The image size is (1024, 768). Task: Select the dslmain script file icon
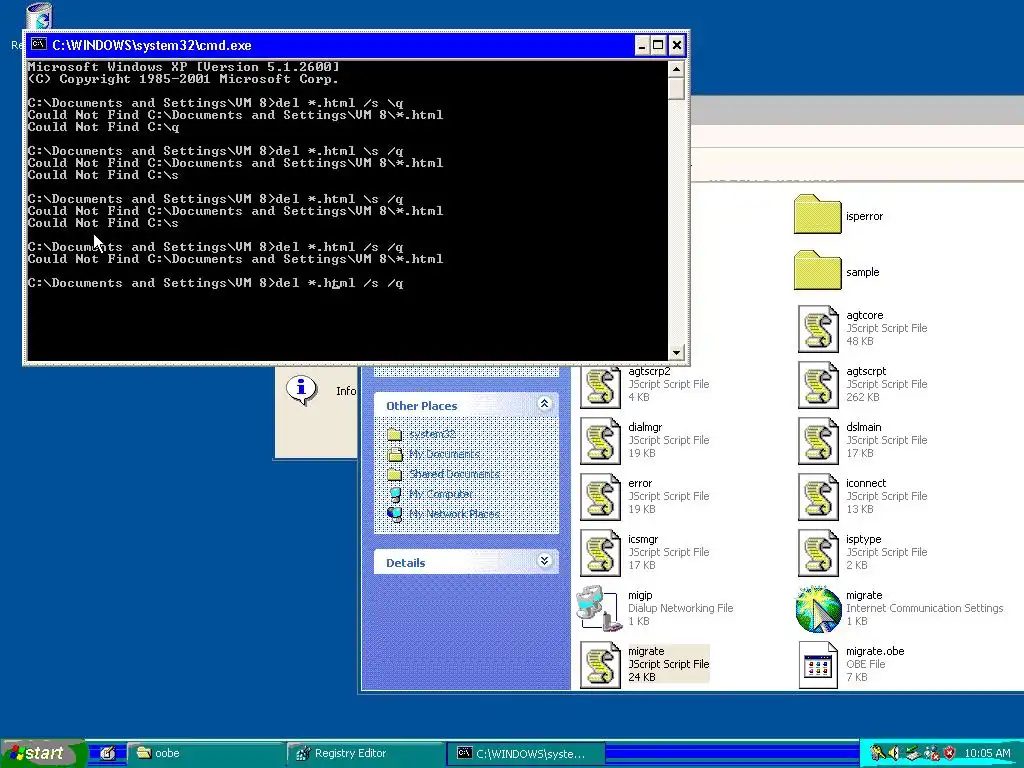(818, 441)
